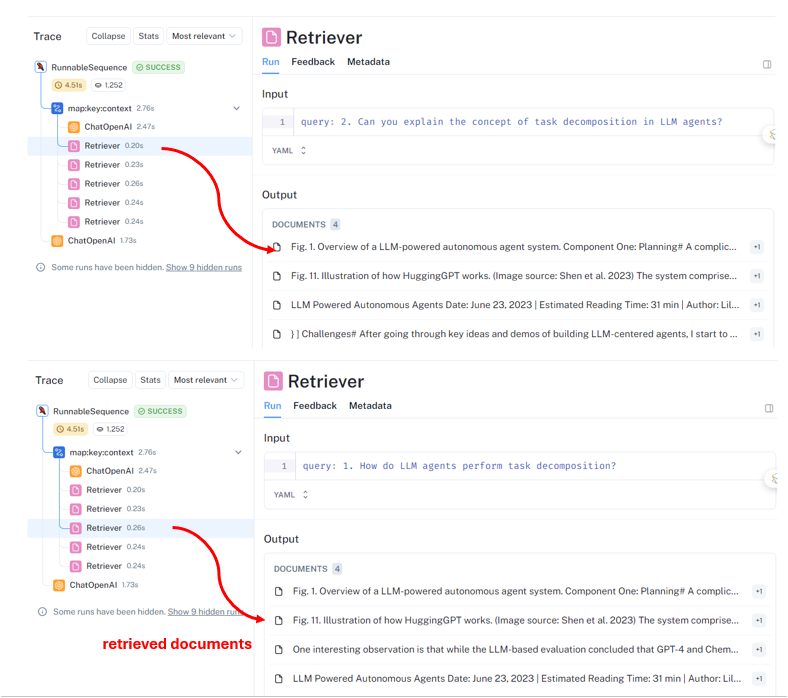788x698 pixels.
Task: Click the +1 badge on the 'One interesting observation' document
Action: pos(759,650)
